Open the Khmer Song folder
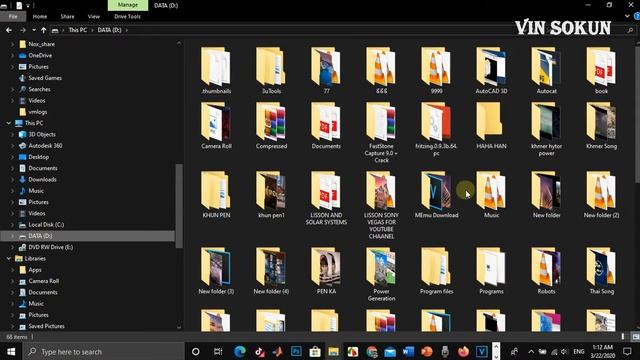Viewport: 640px width, 360px height. click(601, 126)
